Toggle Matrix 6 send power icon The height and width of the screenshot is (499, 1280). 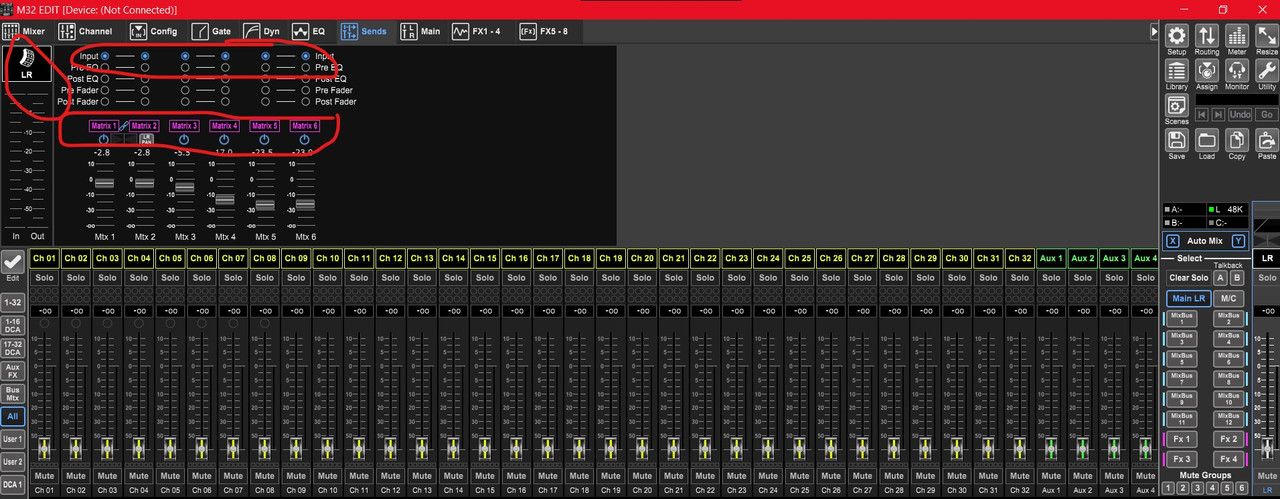click(304, 140)
